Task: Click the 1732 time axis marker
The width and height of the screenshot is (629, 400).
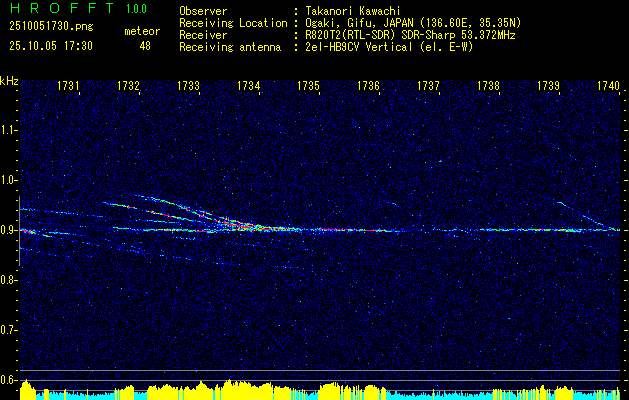Action: pyautogui.click(x=128, y=86)
